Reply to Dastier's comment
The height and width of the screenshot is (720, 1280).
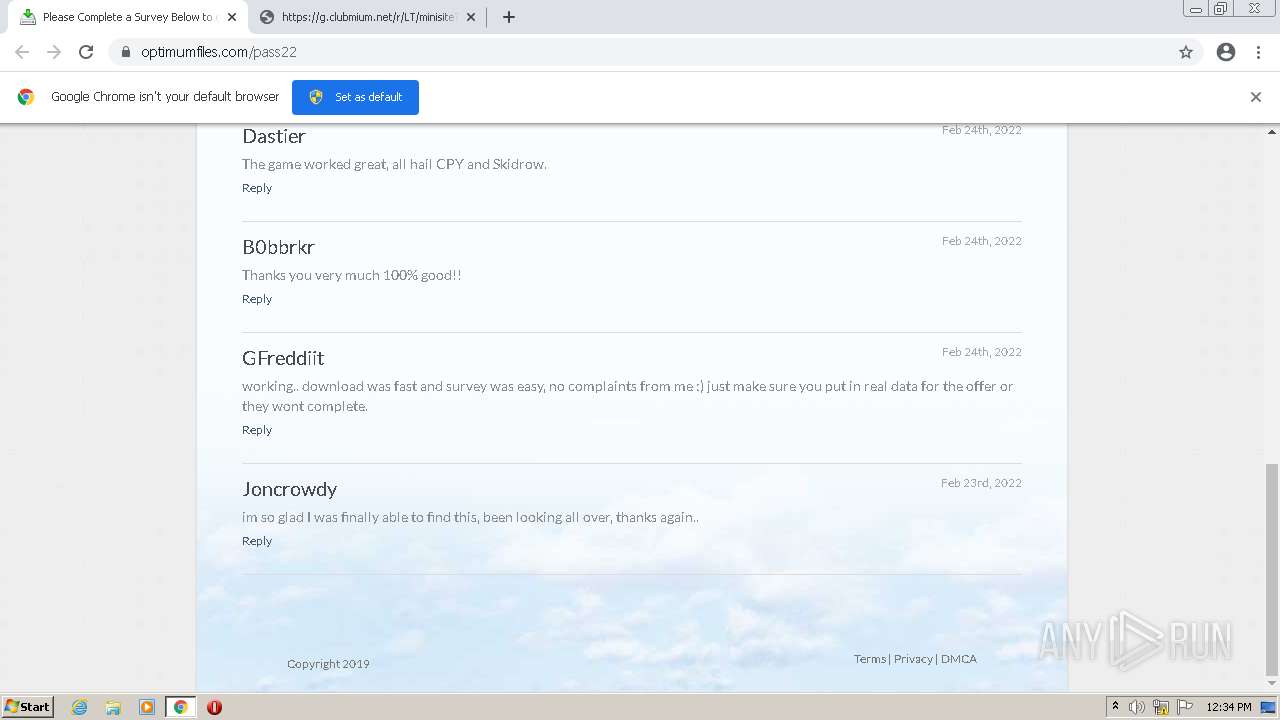pyautogui.click(x=257, y=188)
